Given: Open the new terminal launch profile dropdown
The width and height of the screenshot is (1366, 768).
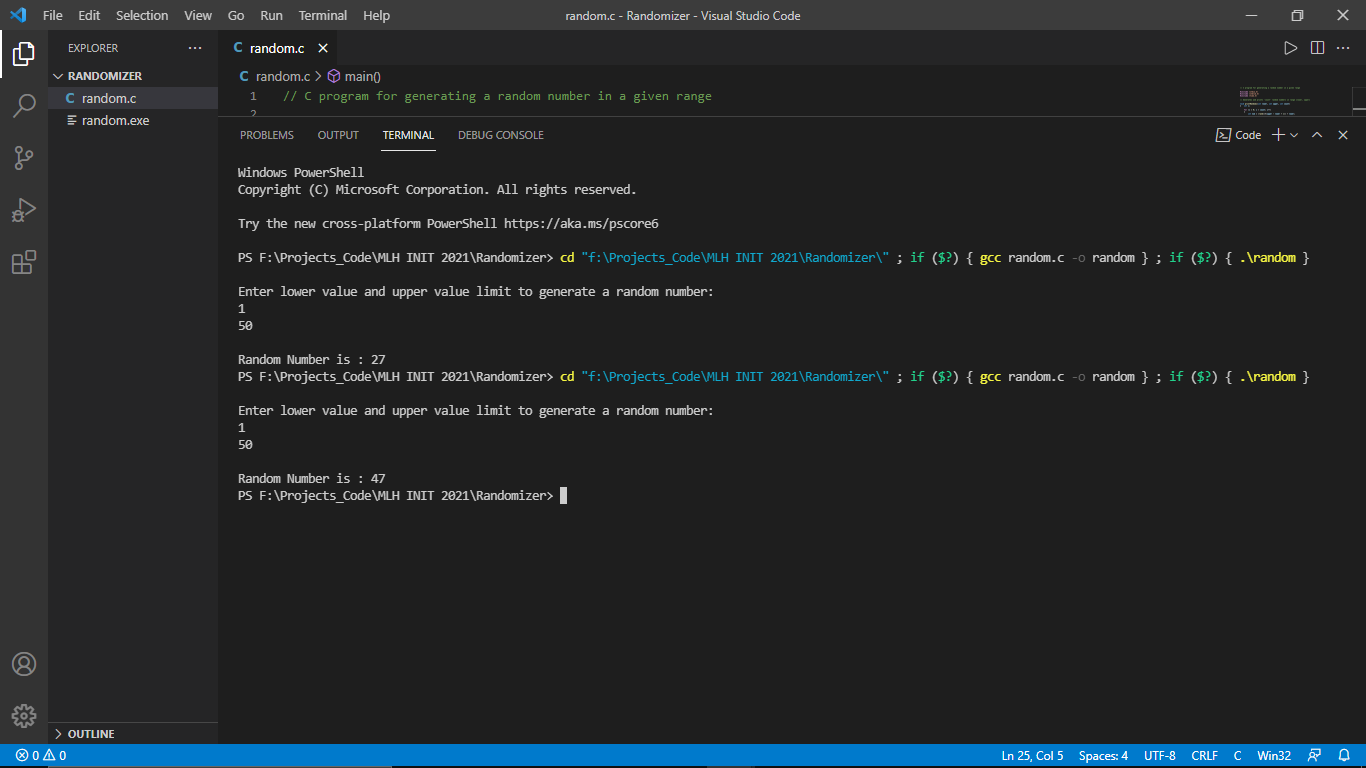Looking at the screenshot, I should 1294,135.
